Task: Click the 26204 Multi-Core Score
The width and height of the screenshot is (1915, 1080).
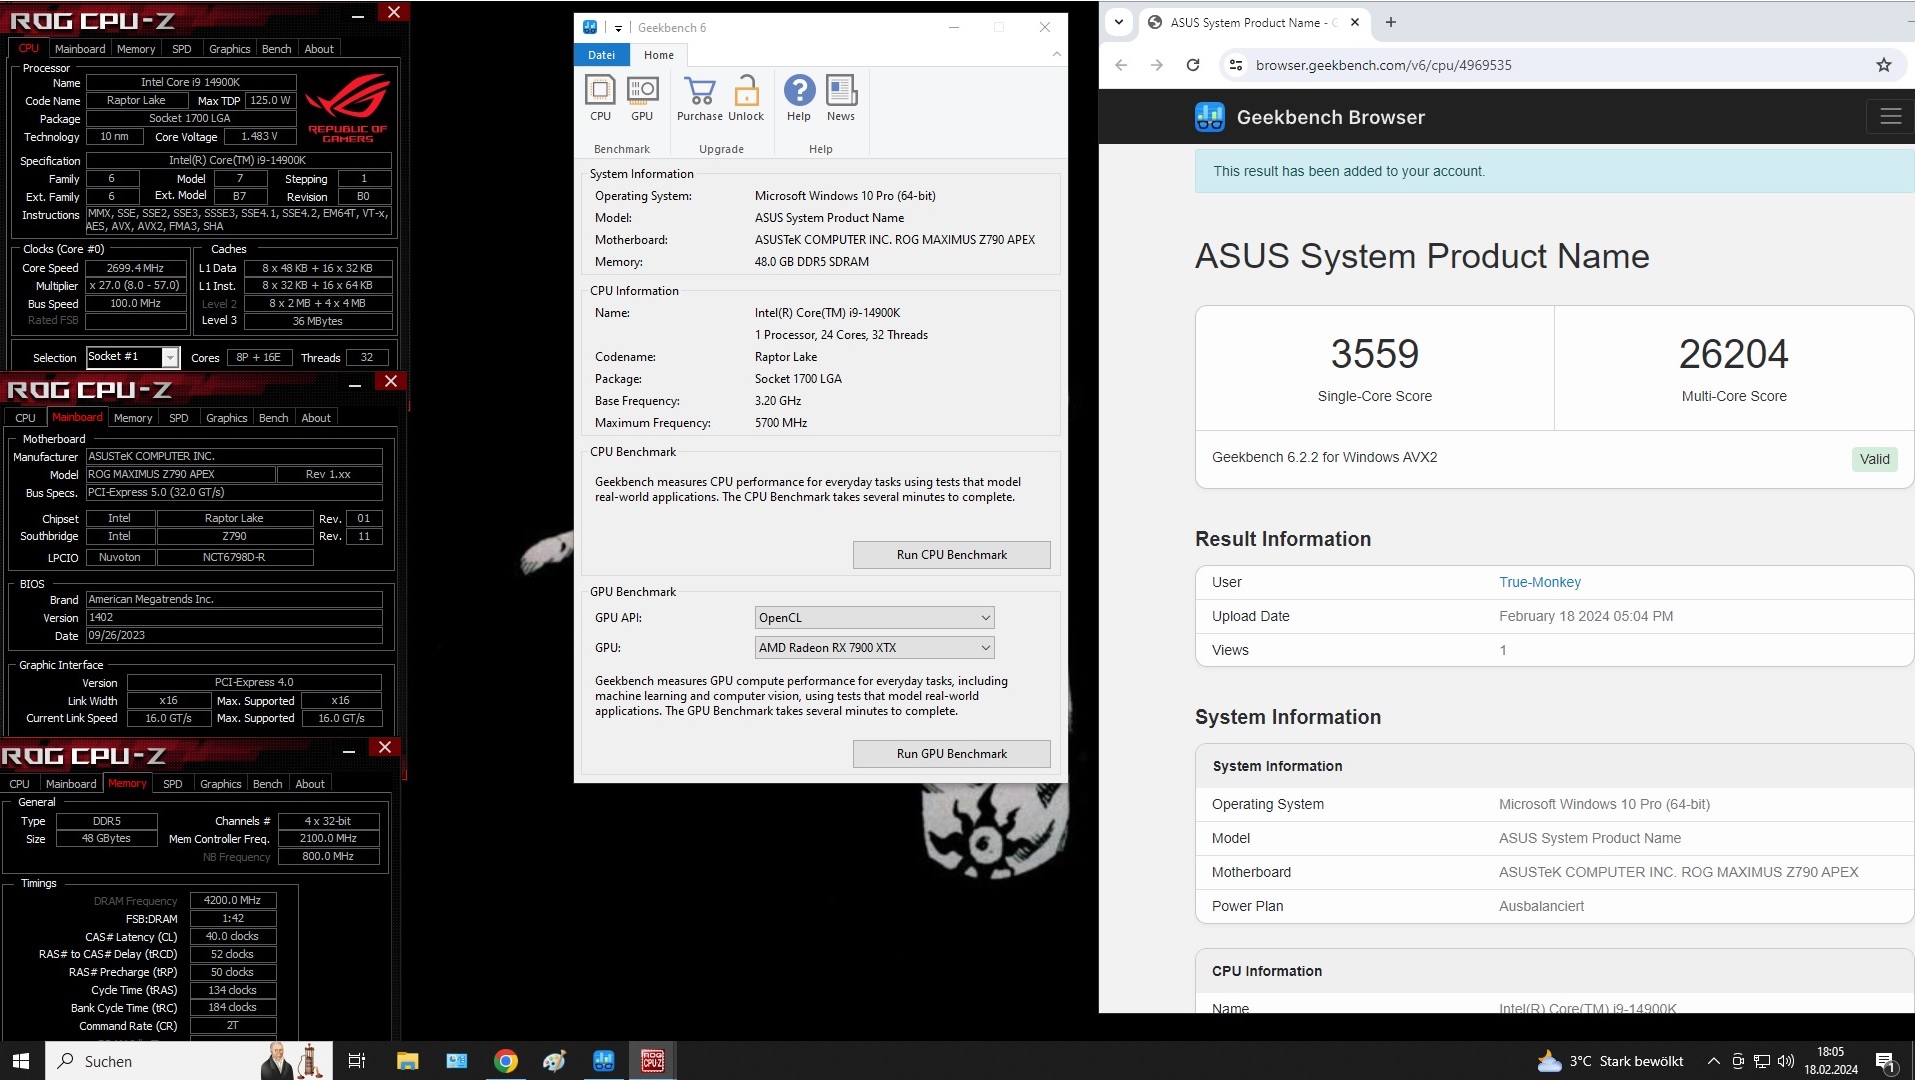Action: pos(1733,354)
